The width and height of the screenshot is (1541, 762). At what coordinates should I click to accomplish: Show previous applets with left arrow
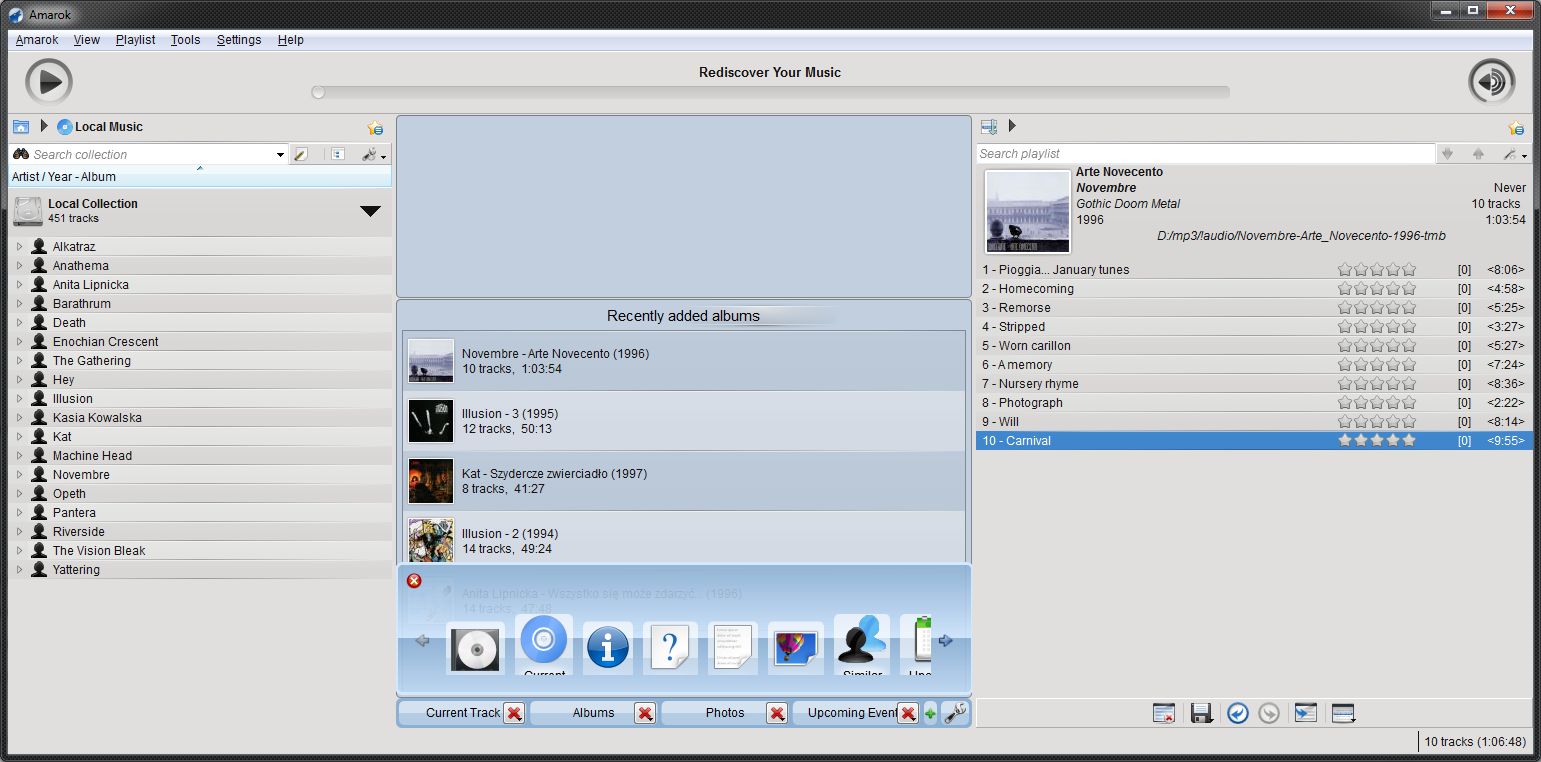point(422,641)
